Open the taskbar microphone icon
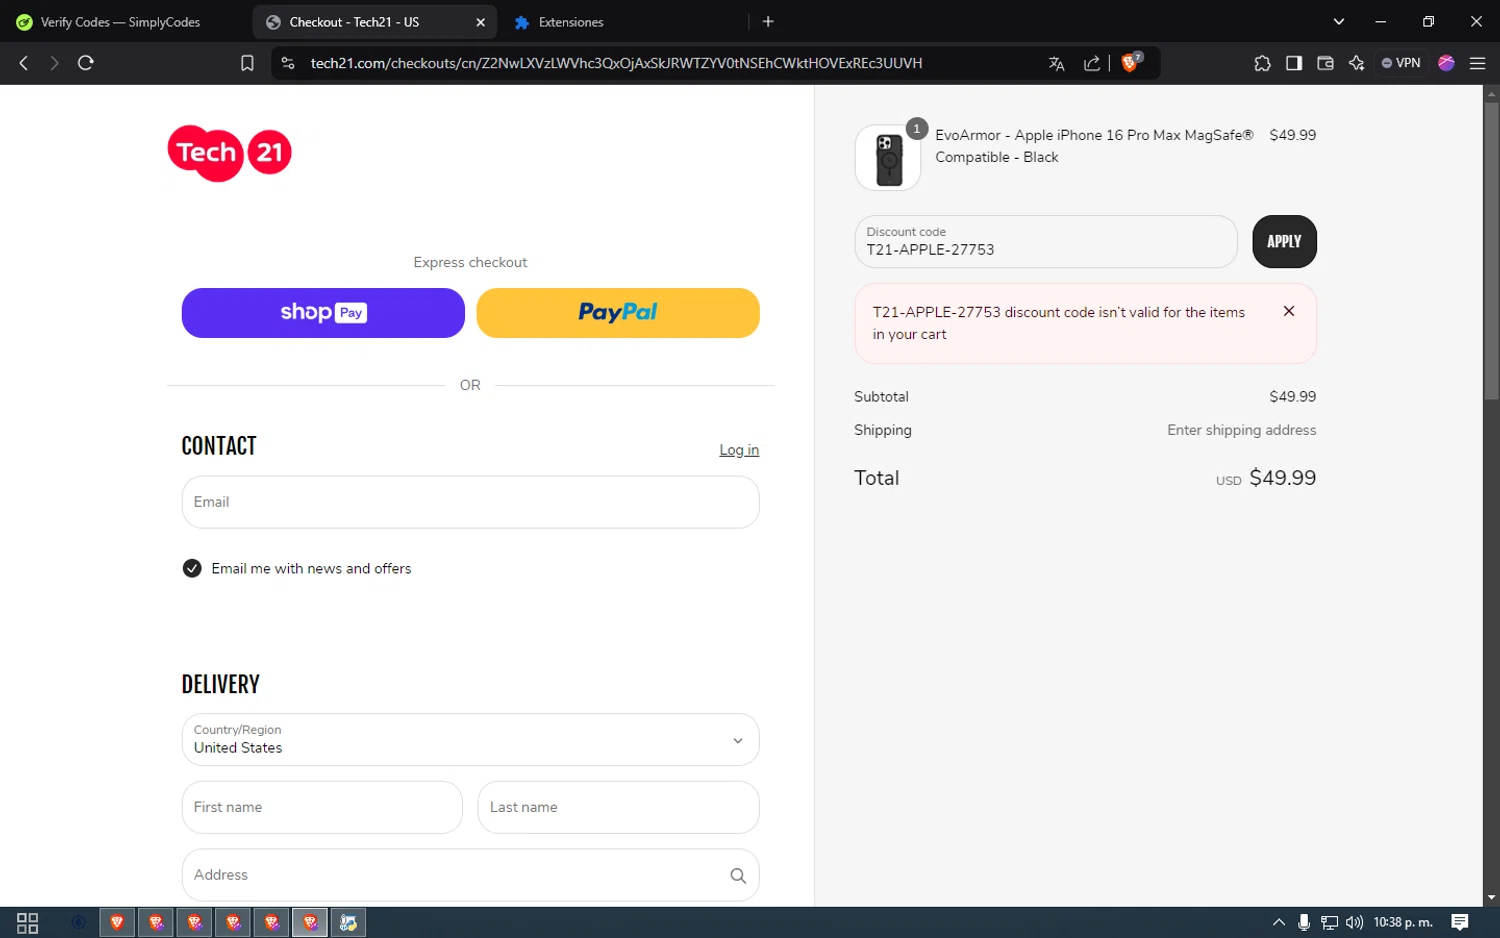The height and width of the screenshot is (938, 1500). click(x=1303, y=922)
